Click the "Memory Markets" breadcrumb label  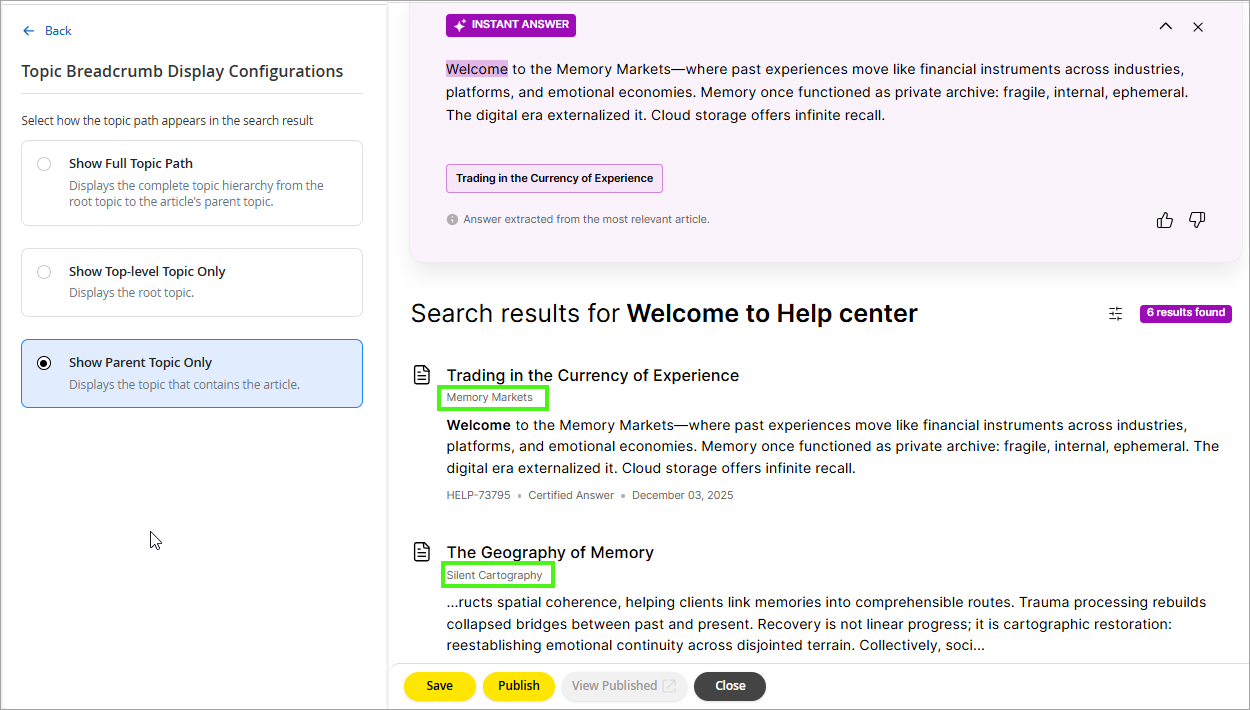(492, 397)
